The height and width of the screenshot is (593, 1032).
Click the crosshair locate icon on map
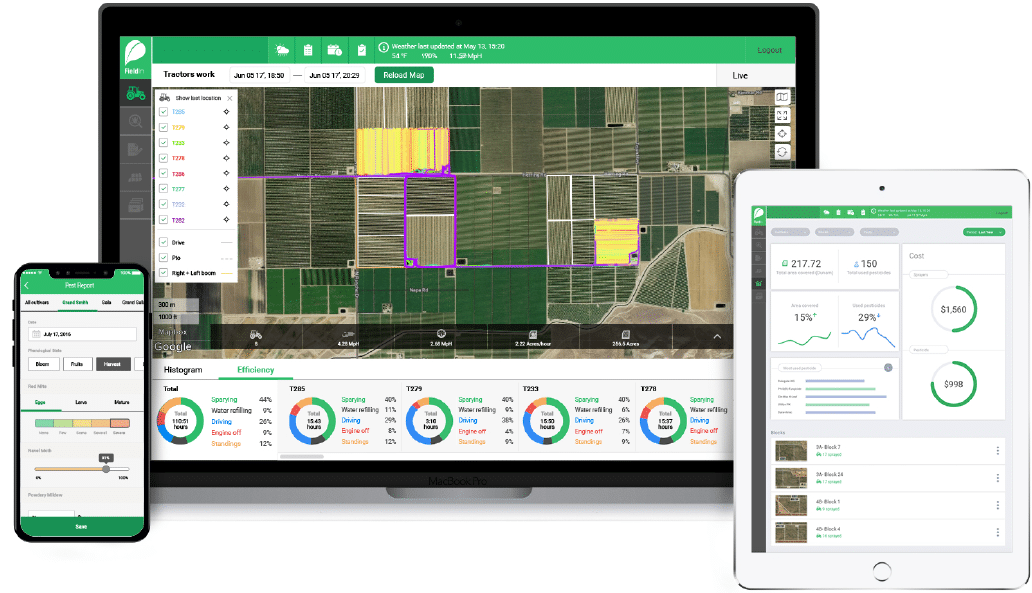pyautogui.click(x=782, y=133)
